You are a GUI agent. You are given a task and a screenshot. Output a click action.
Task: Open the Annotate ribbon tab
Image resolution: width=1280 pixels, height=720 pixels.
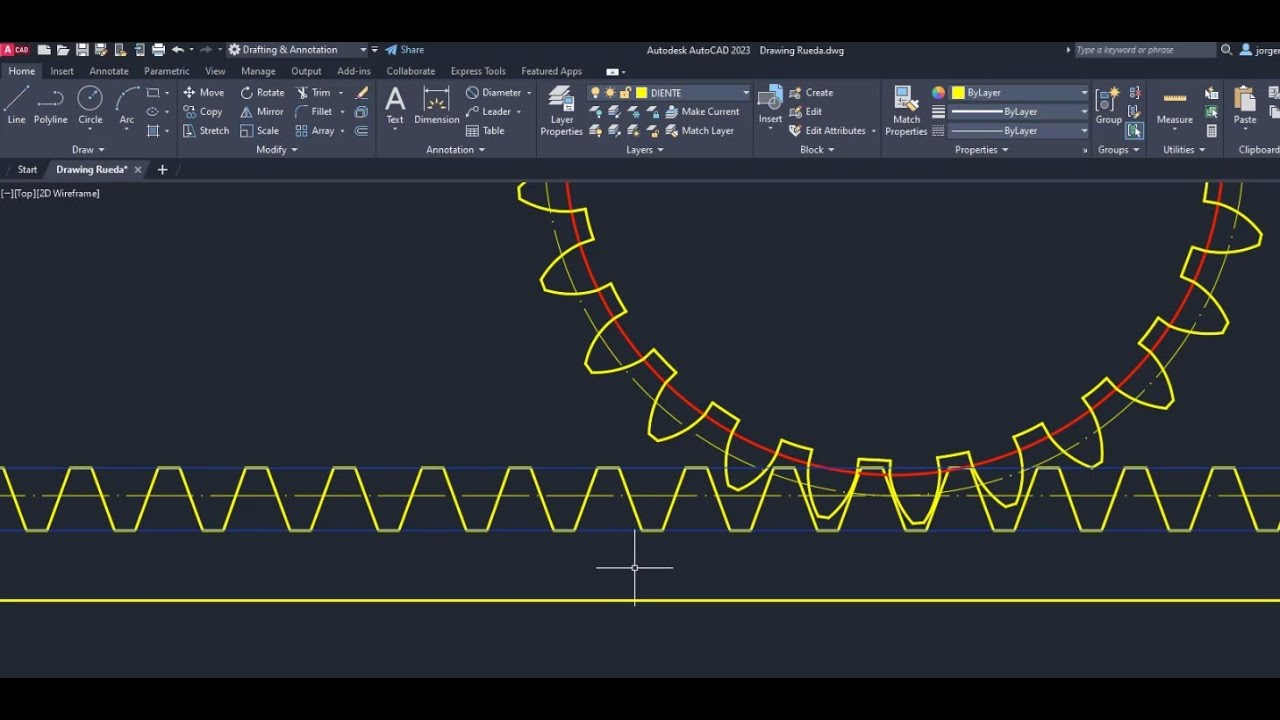coord(109,71)
